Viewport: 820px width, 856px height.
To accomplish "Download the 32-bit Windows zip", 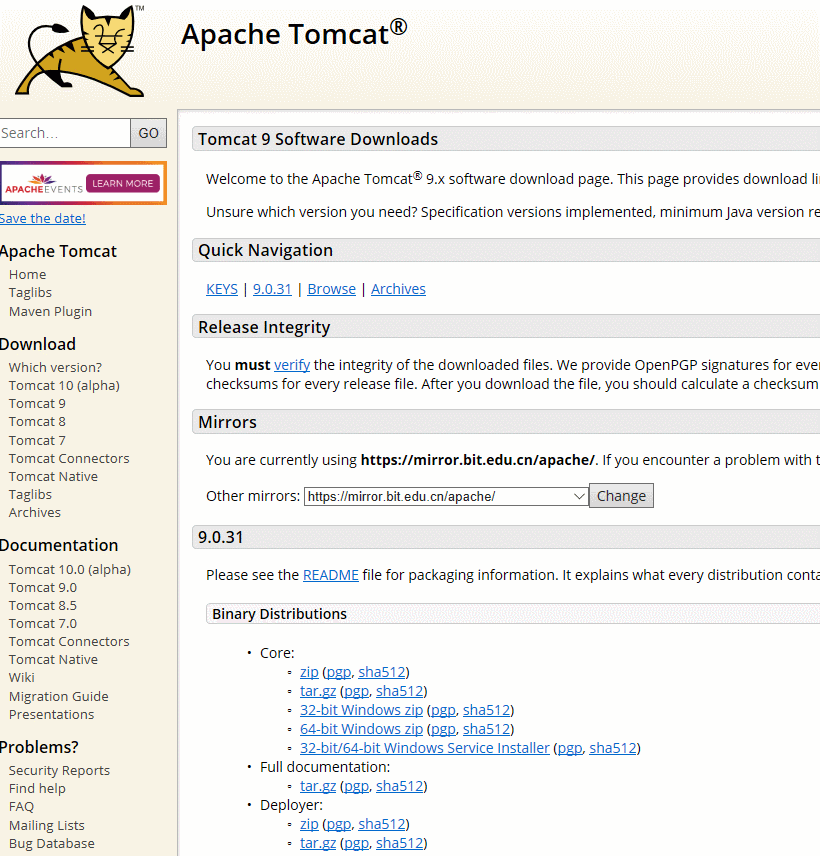I will click(361, 710).
